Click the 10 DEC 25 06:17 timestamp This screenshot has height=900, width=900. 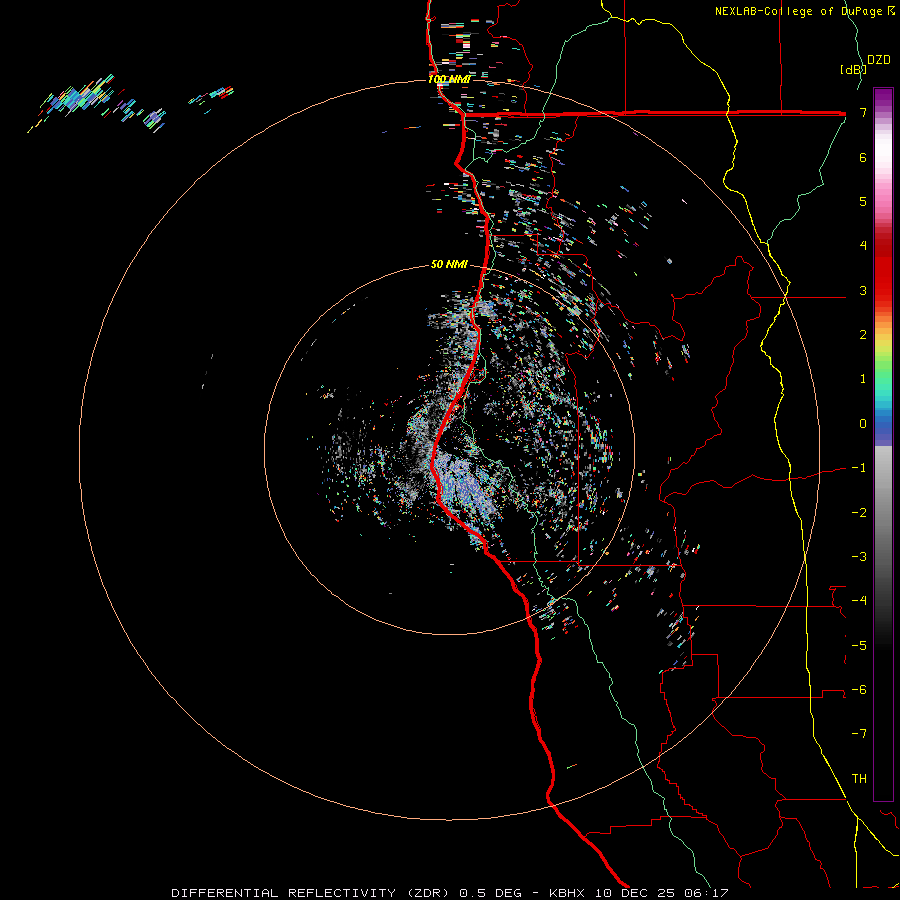click(x=662, y=893)
